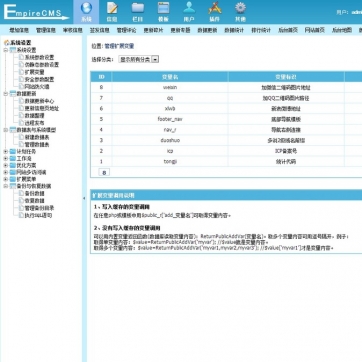Go to 更新专题 in the shortcut bar

pos(180,30)
